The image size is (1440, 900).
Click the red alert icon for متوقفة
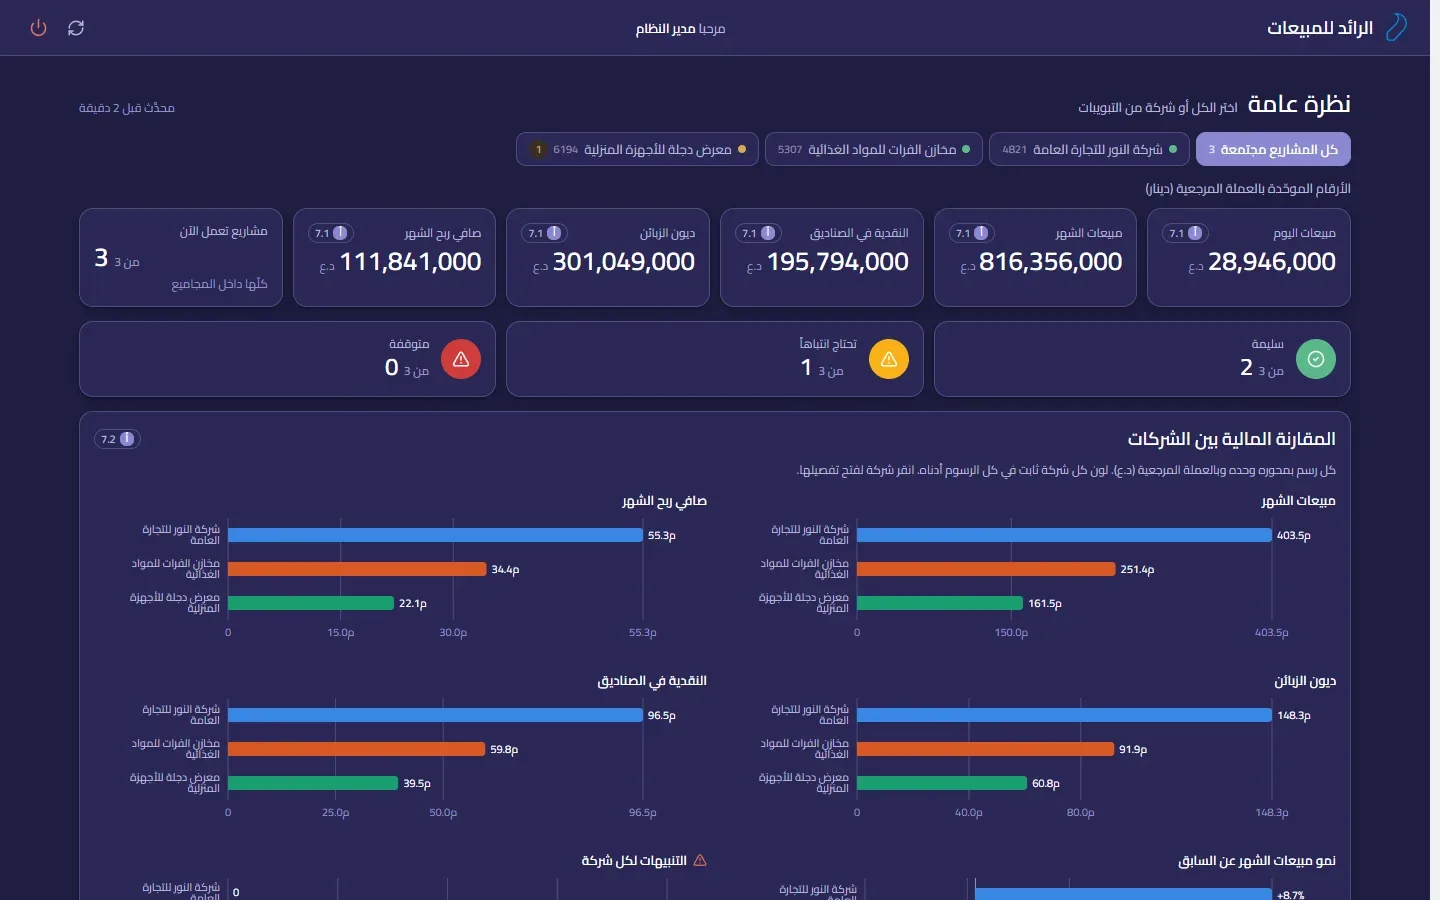click(461, 359)
